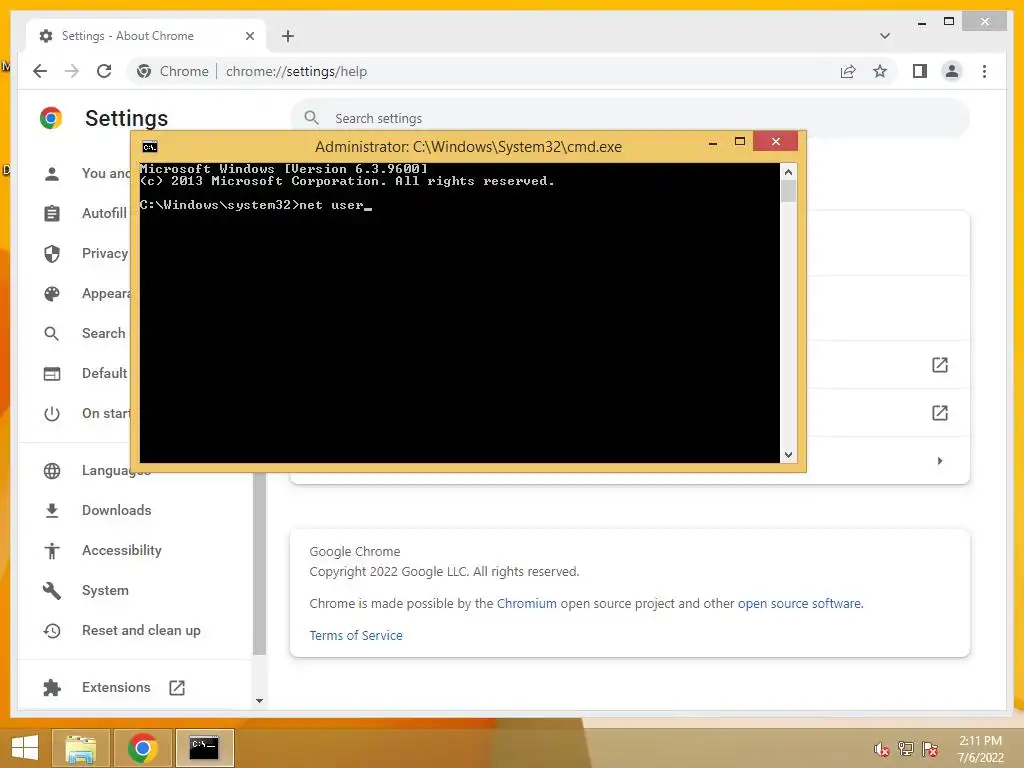The height and width of the screenshot is (768, 1024).
Task: Open a new Chrome tab
Action: point(288,36)
